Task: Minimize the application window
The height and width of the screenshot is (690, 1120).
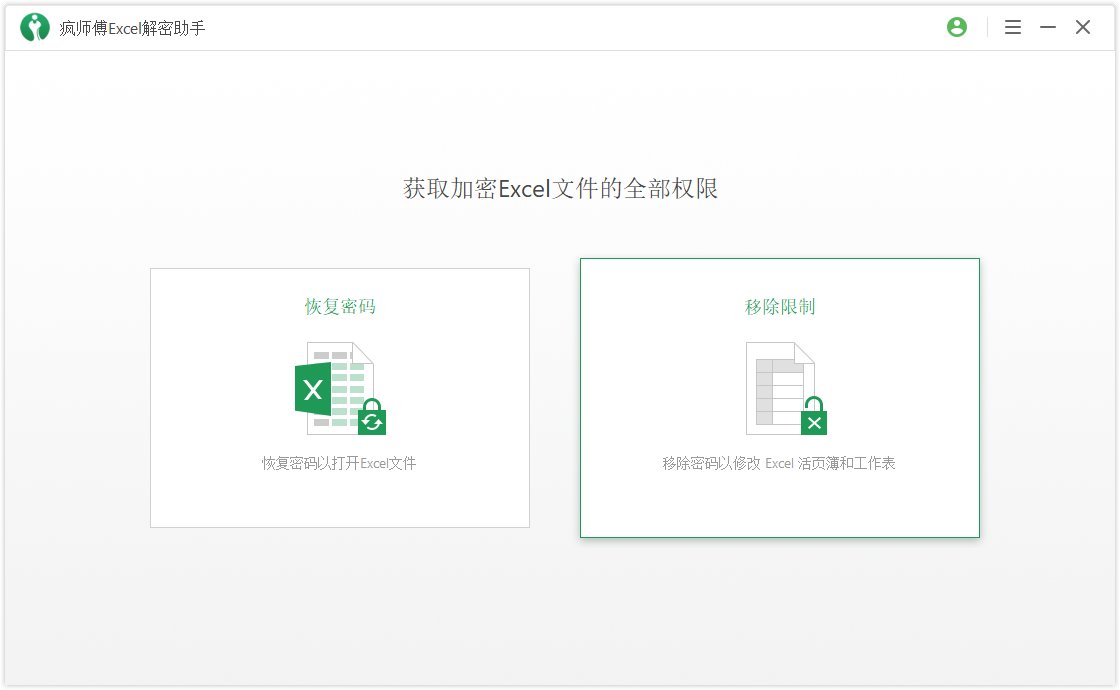Action: coord(1047,27)
